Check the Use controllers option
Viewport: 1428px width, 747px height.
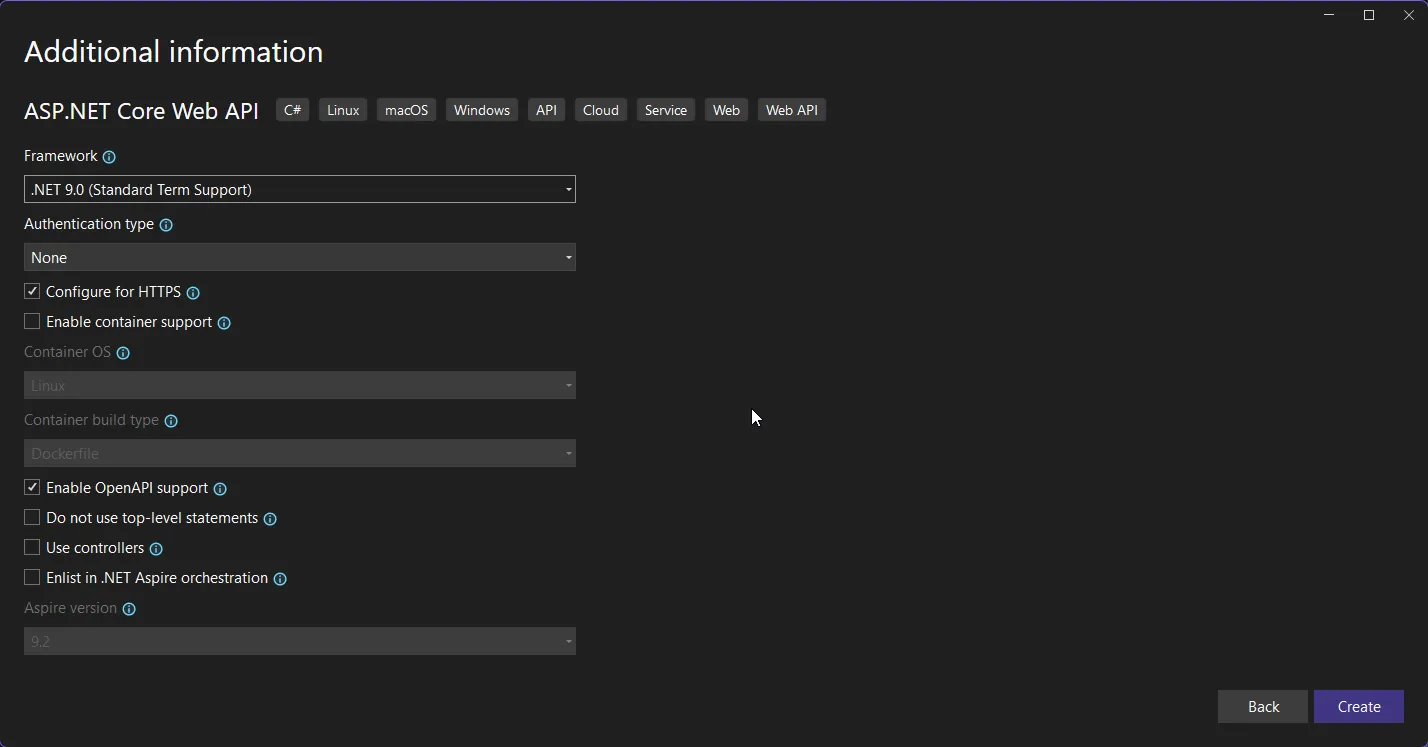(31, 547)
